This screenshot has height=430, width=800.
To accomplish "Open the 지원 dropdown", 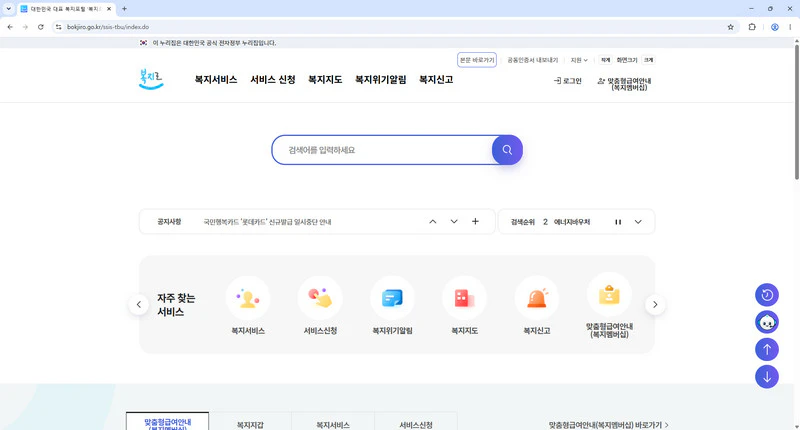I will click(x=579, y=60).
